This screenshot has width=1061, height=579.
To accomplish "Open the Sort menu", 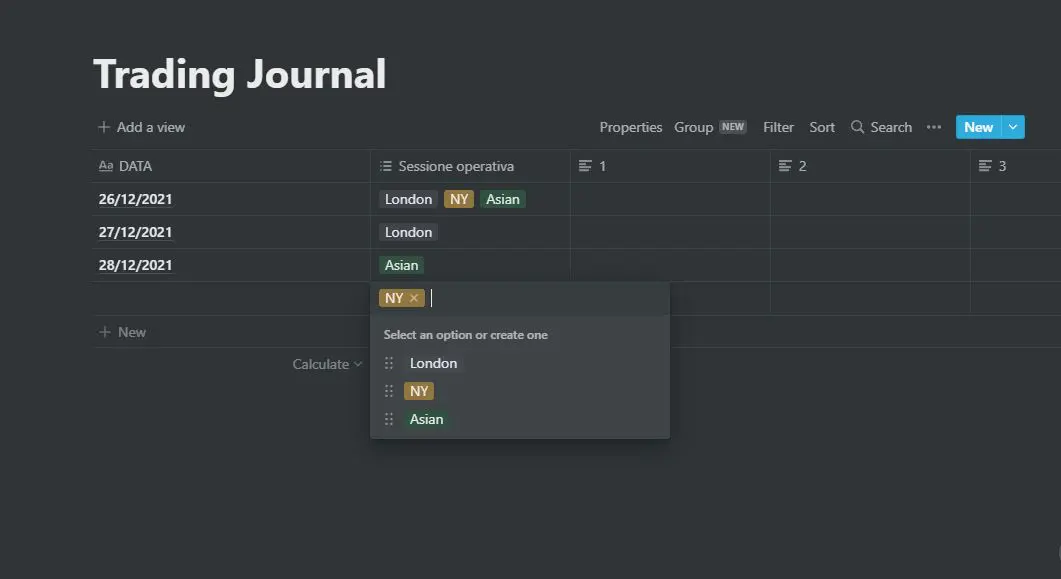I will pos(822,127).
